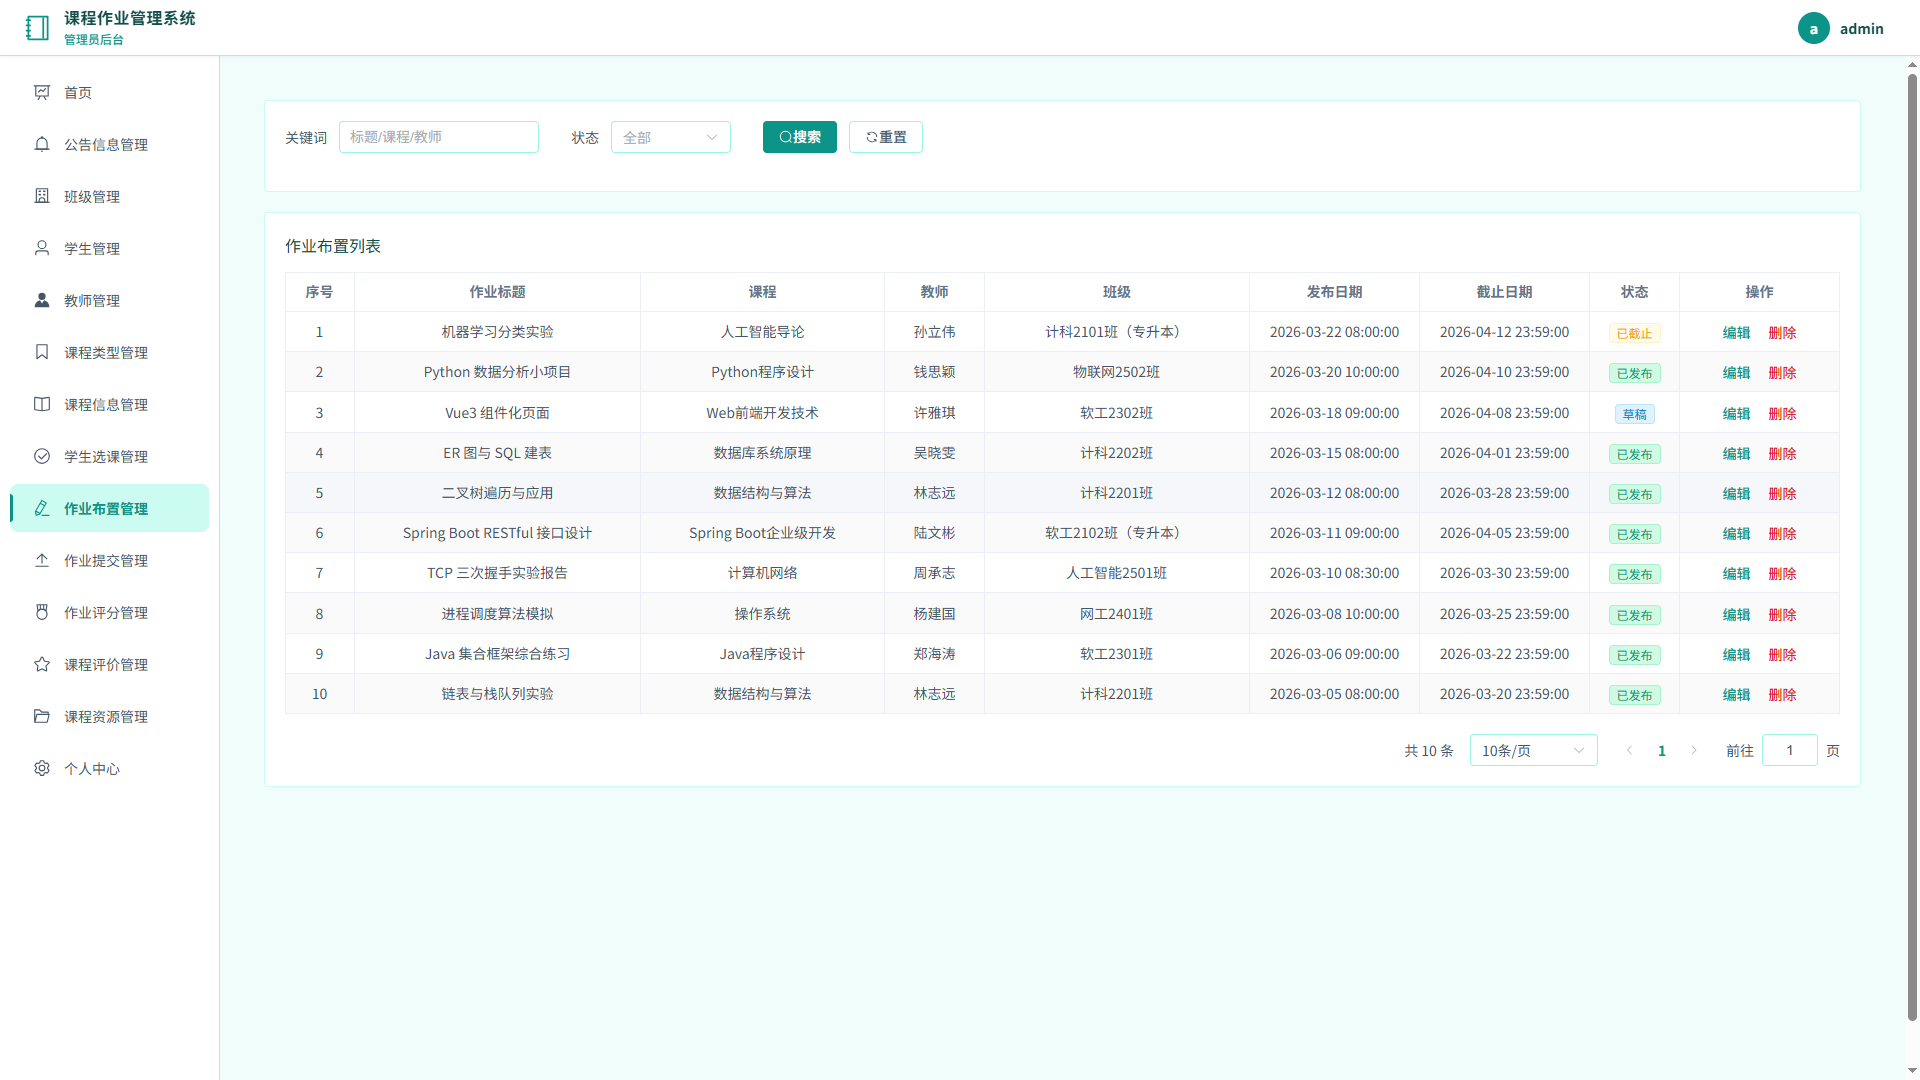Screen dimensions: 1920x1080
Task: Open the admin user menu
Action: point(1841,28)
